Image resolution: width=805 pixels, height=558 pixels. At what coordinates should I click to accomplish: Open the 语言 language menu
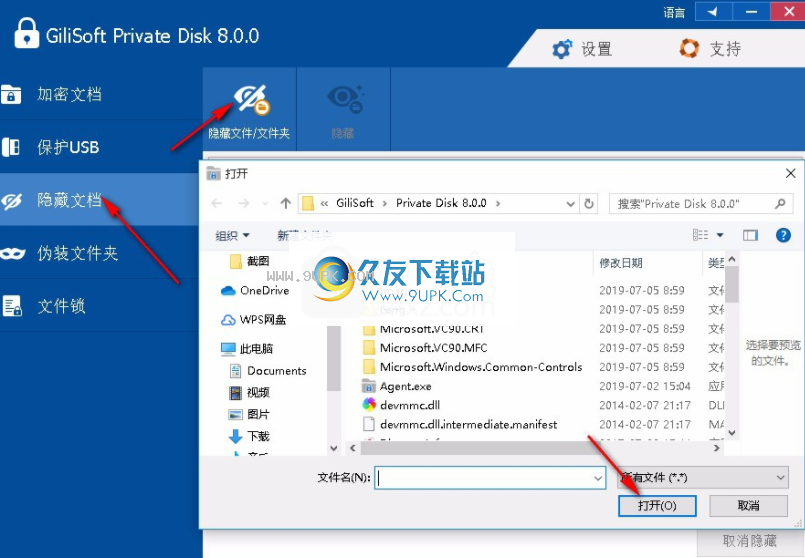(x=674, y=12)
